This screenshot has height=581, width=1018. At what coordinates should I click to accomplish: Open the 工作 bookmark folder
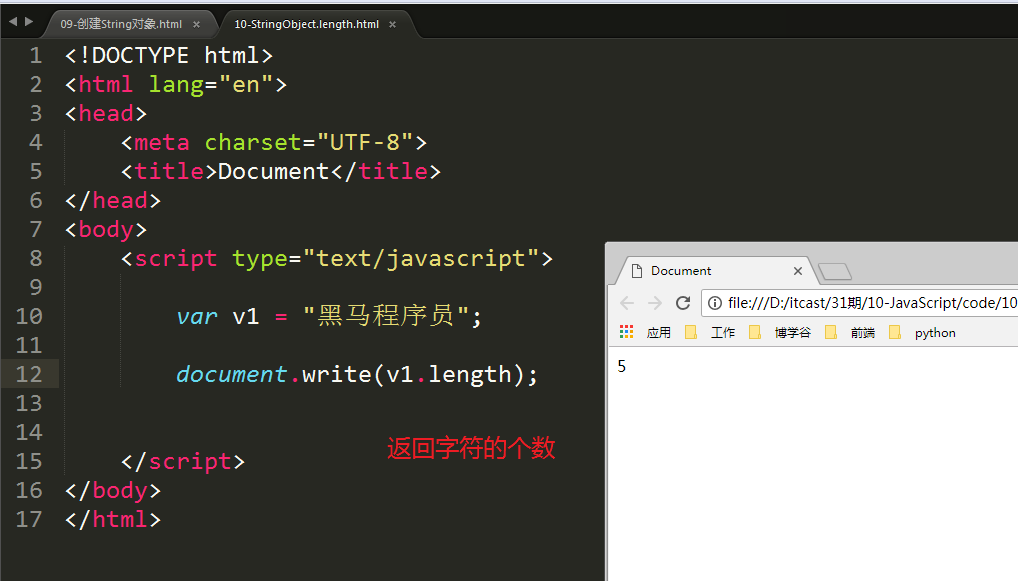click(710, 332)
